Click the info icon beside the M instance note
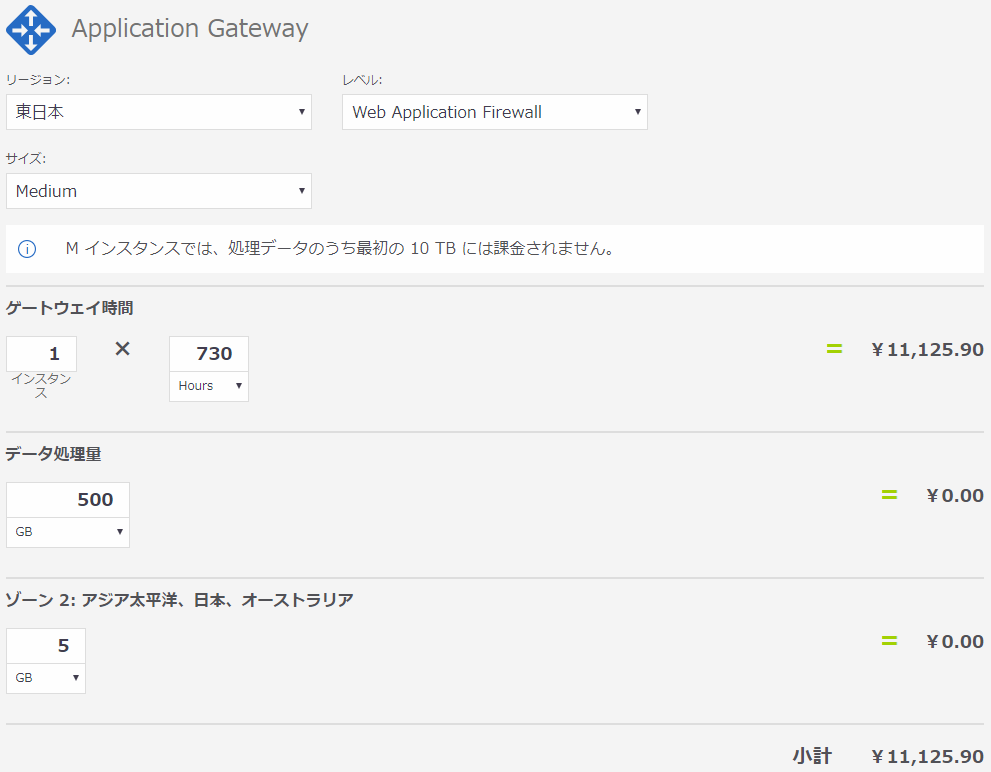 pos(27,249)
